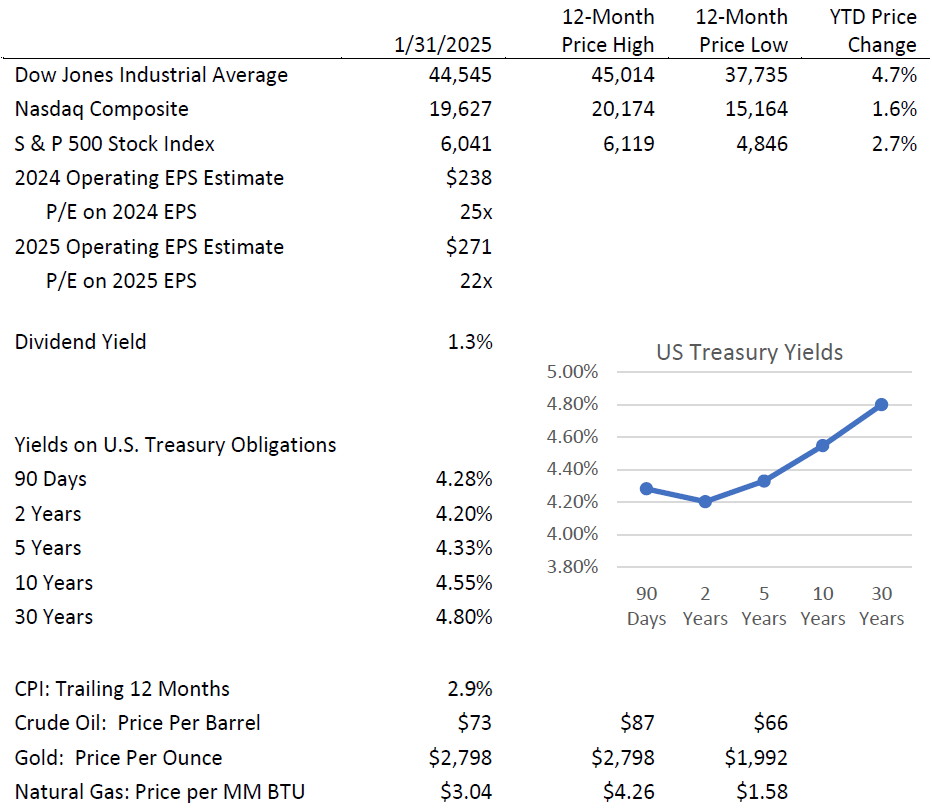Click natural gas price $3.04
This screenshot has width=932, height=809.
point(466,792)
